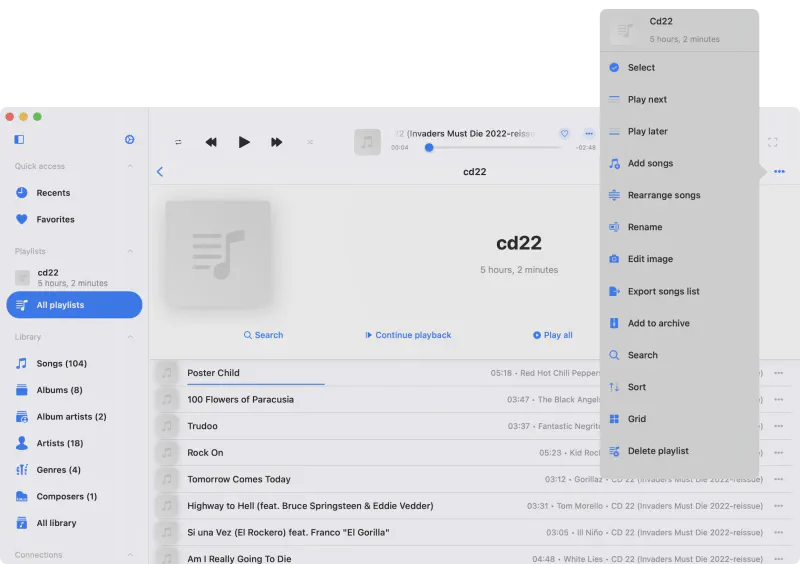This screenshot has height=564, width=800.
Task: Skip to the next track
Action: pos(276,142)
